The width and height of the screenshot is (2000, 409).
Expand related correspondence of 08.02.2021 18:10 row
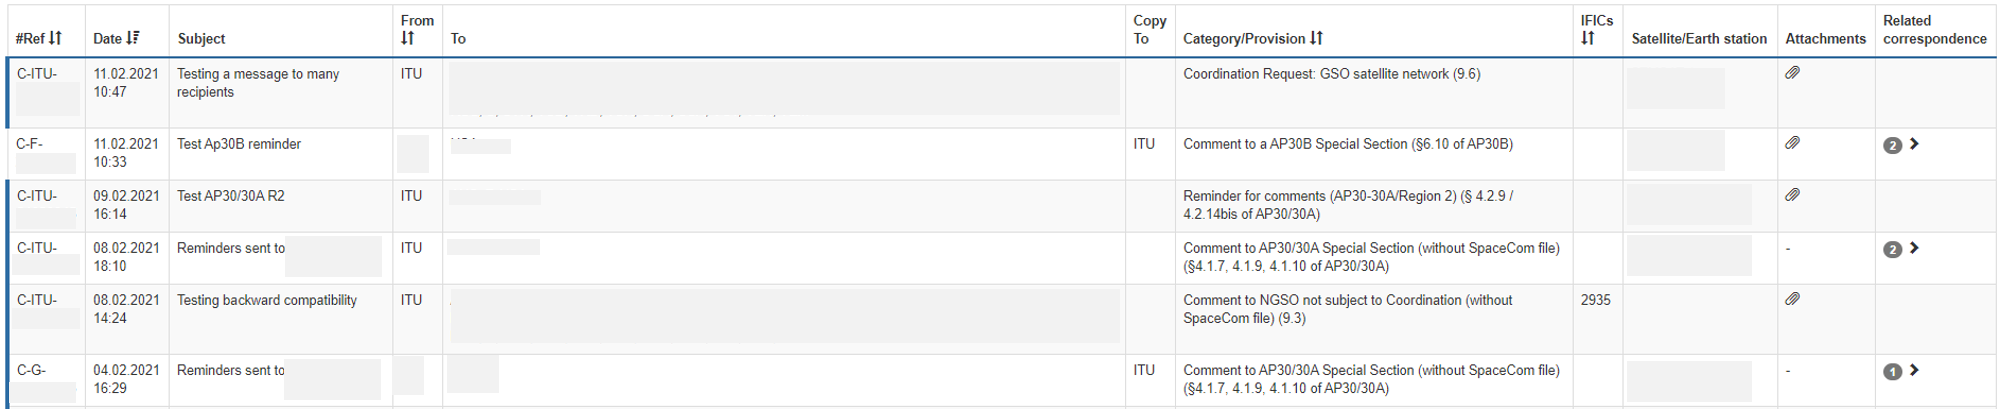pyautogui.click(x=1914, y=248)
